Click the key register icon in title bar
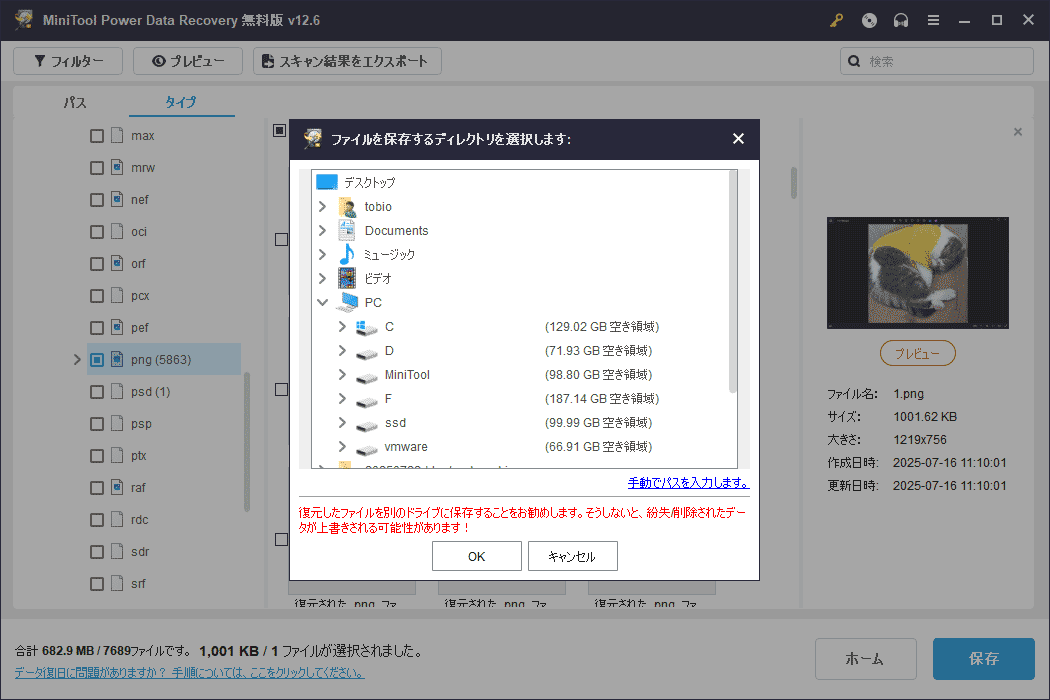1050x700 pixels. tap(836, 21)
